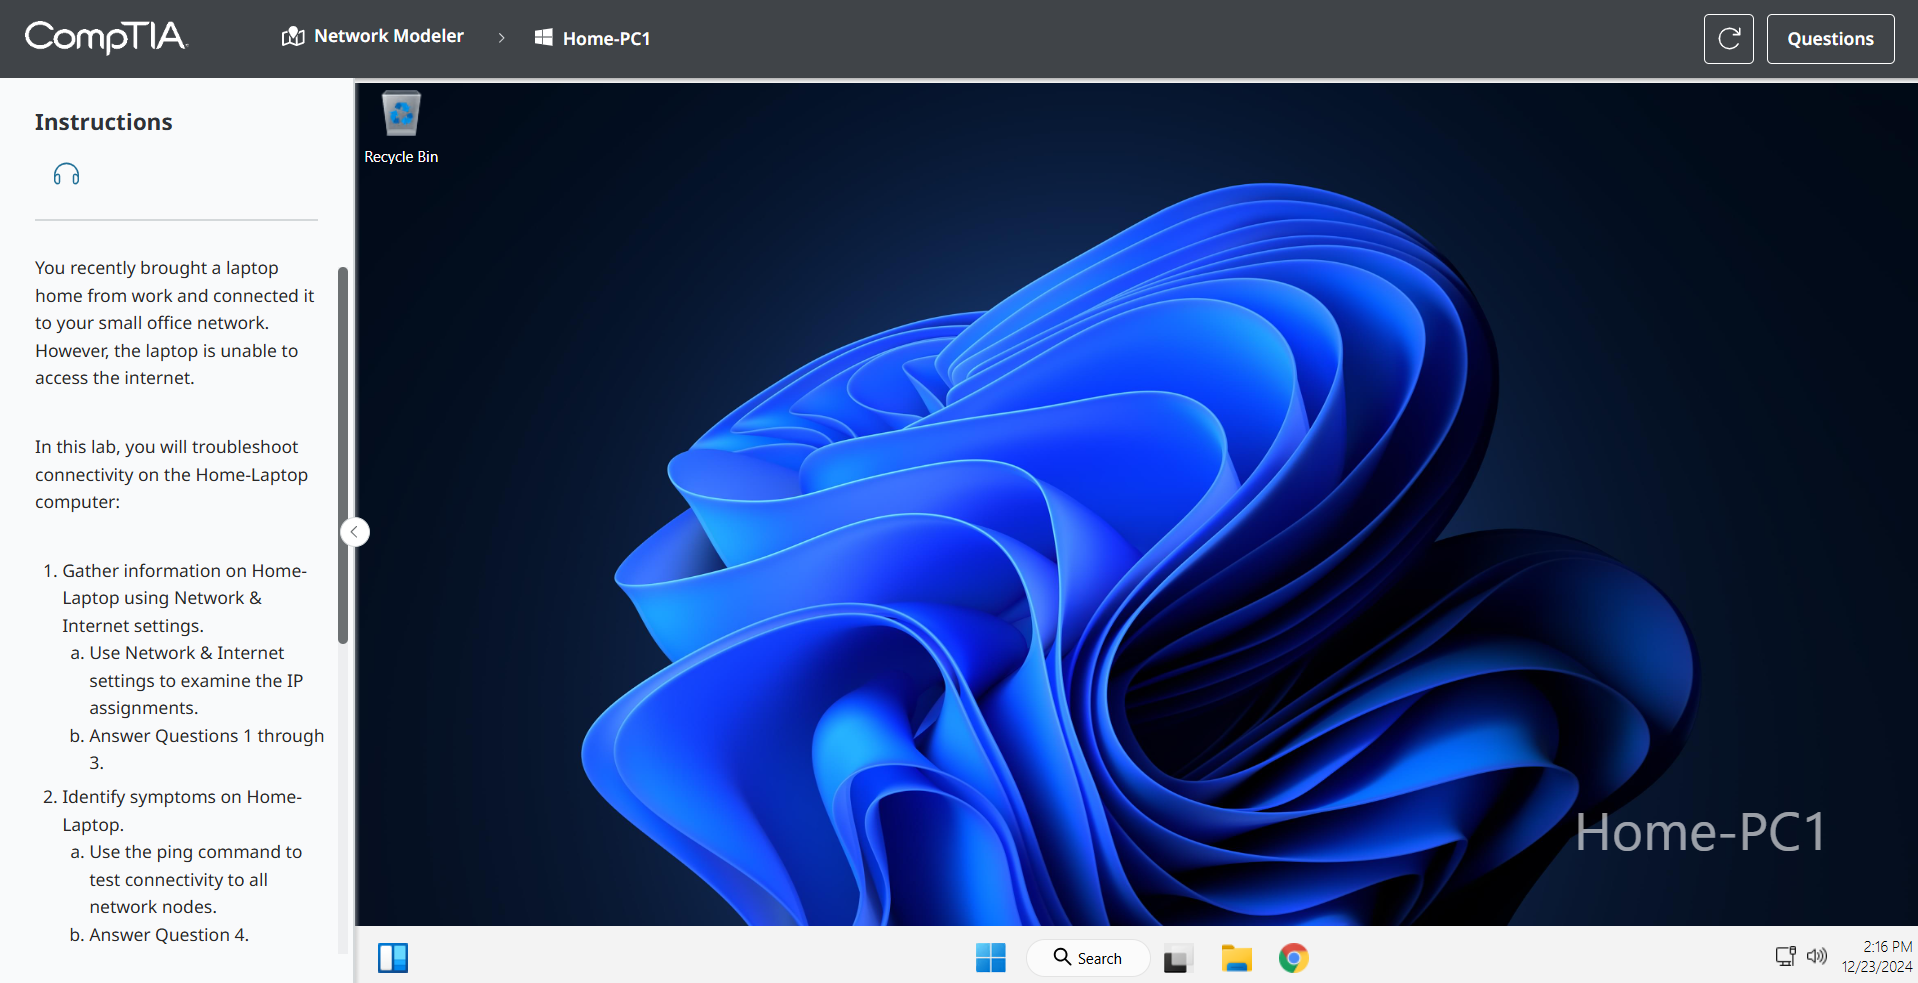The height and width of the screenshot is (983, 1918).
Task: Open the Windows Start menu
Action: tap(990, 958)
